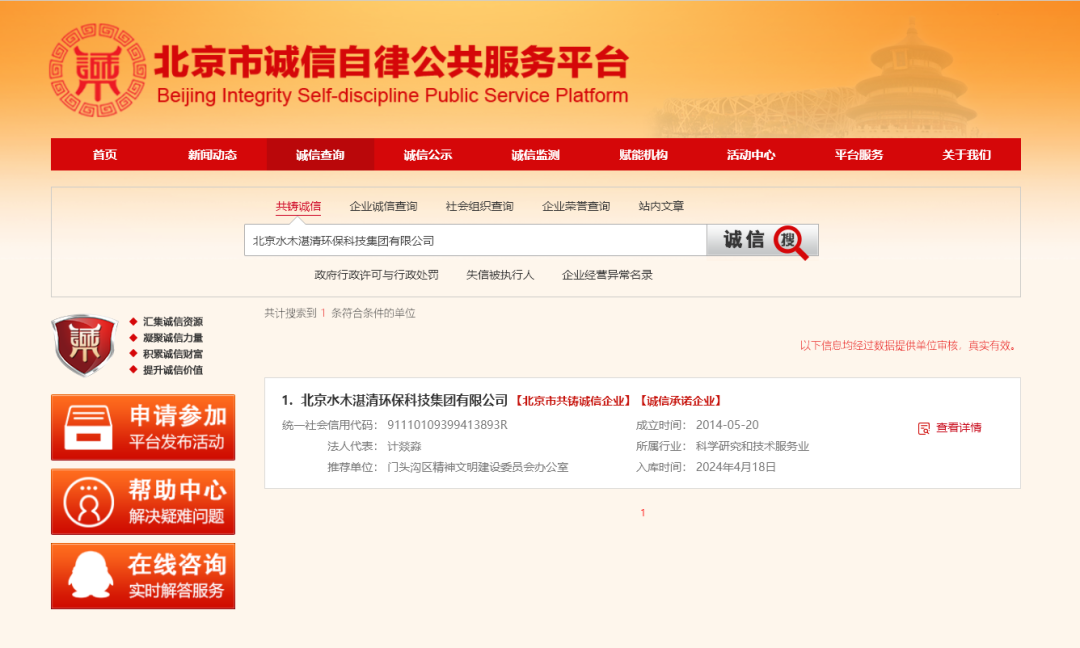Screen dimensions: 1080x648
Task: Select the 站内文章 search tab
Action: pyautogui.click(x=661, y=207)
